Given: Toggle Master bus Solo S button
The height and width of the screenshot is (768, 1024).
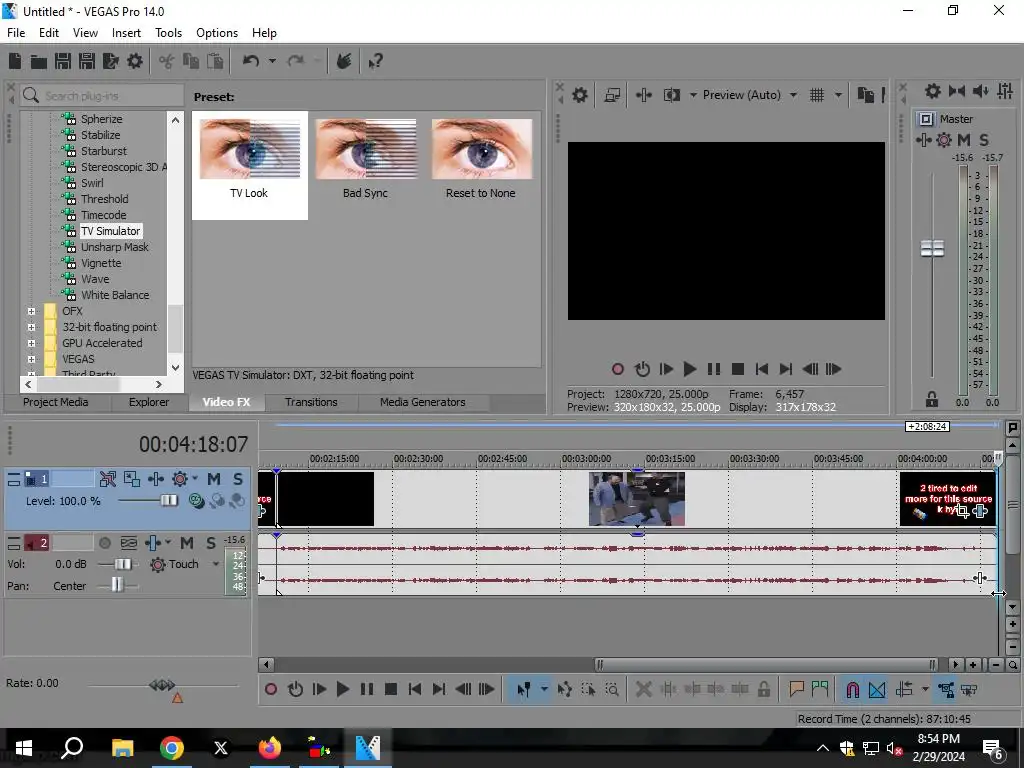Looking at the screenshot, I should point(984,140).
